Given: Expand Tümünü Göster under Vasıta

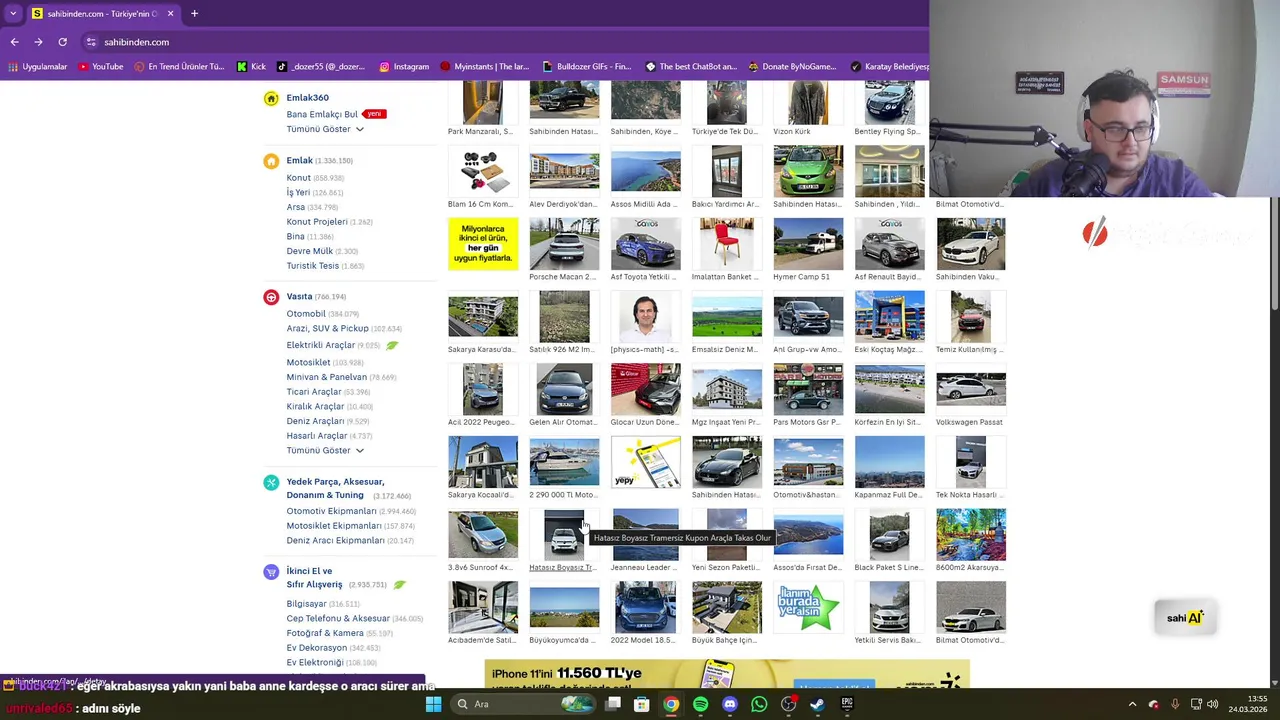Looking at the screenshot, I should (x=325, y=450).
